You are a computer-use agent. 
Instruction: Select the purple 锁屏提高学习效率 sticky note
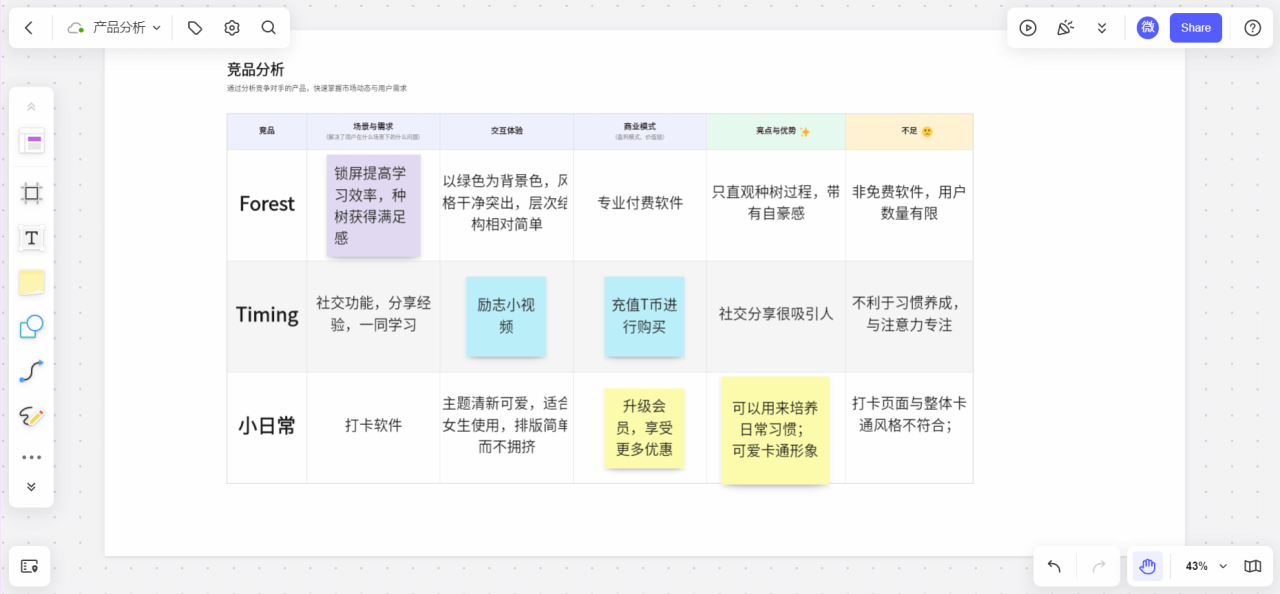pos(373,205)
